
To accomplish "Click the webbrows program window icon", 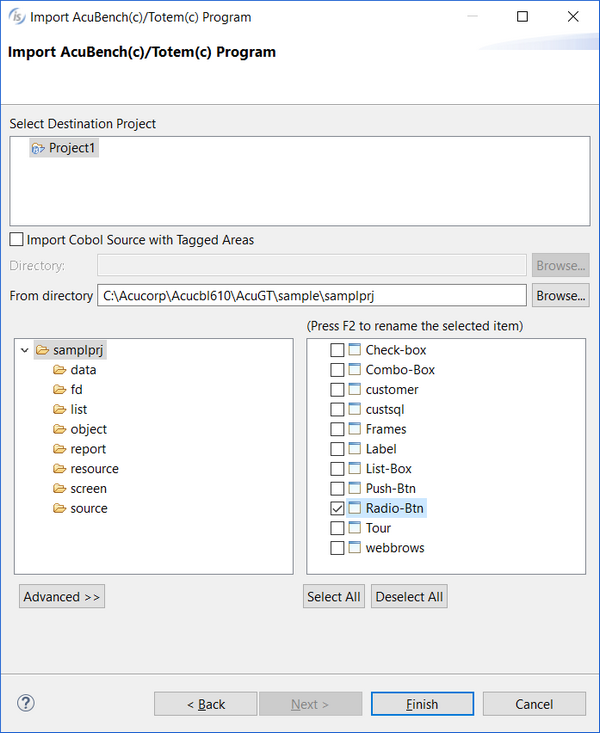I will 355,547.
